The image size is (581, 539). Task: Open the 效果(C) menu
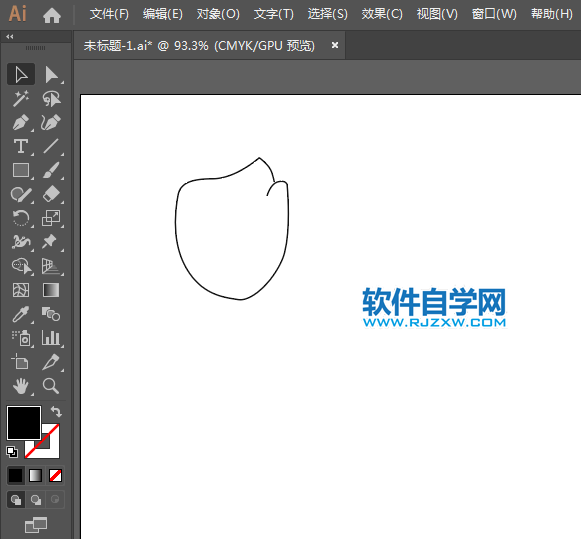382,14
